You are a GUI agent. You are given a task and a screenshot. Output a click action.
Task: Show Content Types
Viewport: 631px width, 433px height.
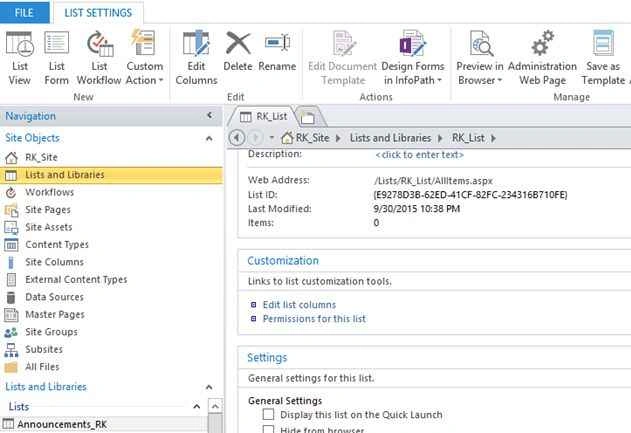click(x=57, y=245)
